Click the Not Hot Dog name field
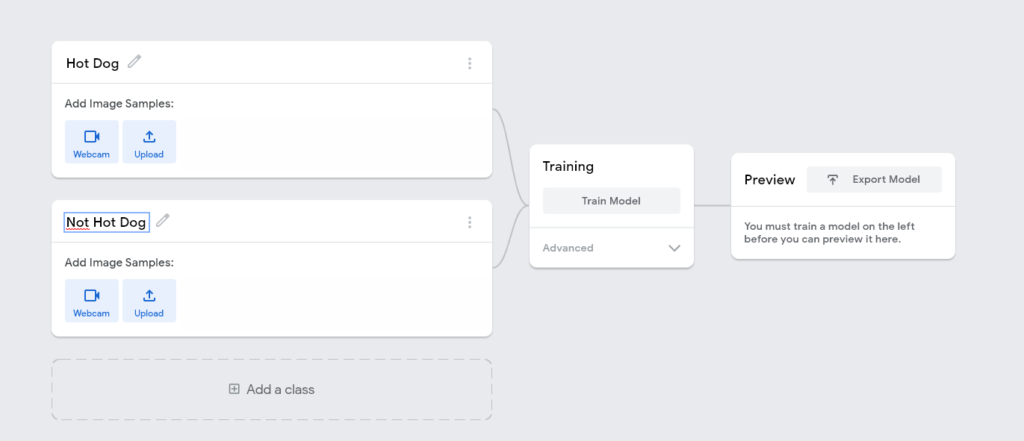The height and width of the screenshot is (441, 1024). click(106, 222)
